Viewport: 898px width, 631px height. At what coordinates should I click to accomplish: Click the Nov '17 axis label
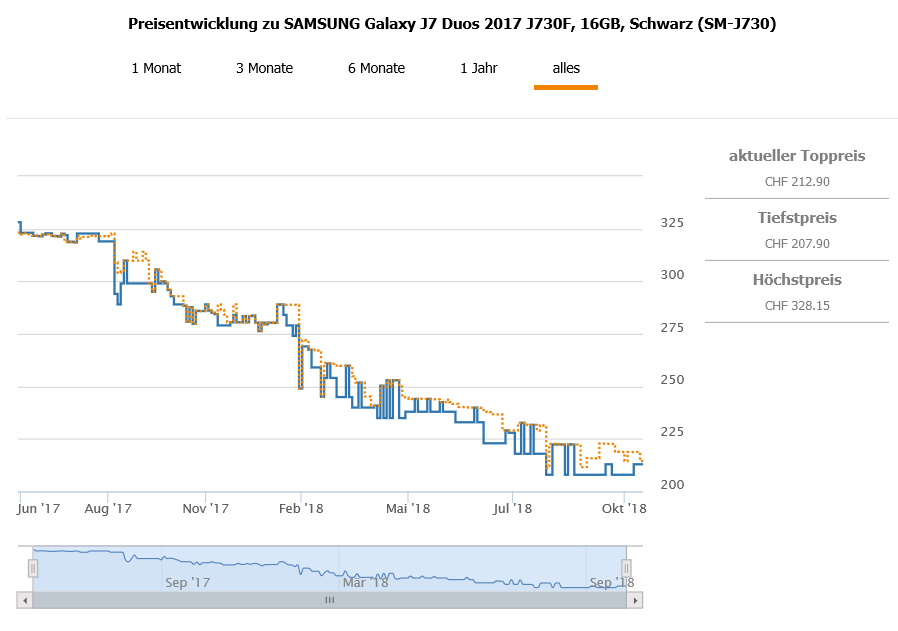pos(205,508)
